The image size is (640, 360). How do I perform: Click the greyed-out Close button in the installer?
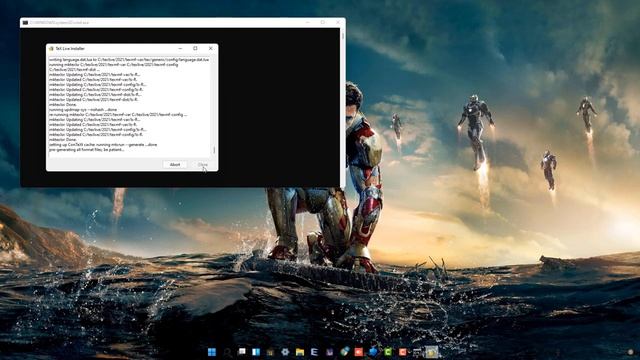coord(202,164)
